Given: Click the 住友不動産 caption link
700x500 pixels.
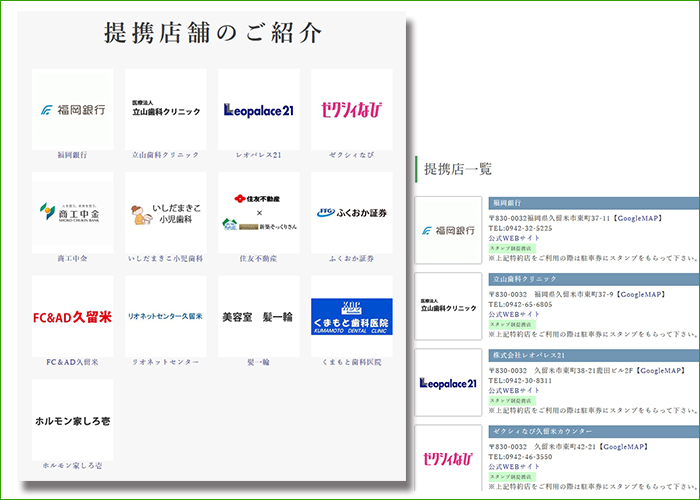Looking at the screenshot, I should (258, 258).
